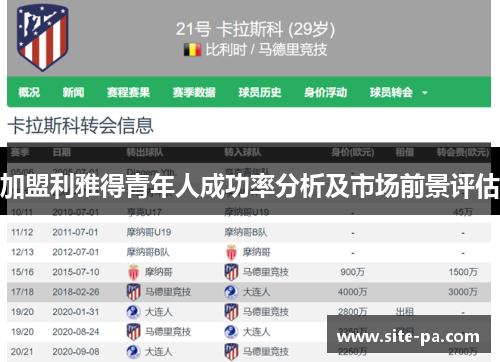This screenshot has height=362, width=500.
Task: Click date 2012-07-01
Action: click(75, 252)
